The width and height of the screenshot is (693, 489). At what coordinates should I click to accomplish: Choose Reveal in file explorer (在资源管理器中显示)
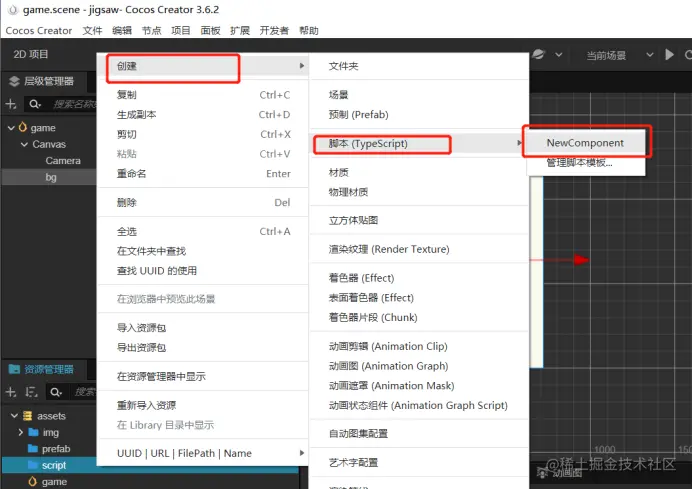tap(203, 376)
